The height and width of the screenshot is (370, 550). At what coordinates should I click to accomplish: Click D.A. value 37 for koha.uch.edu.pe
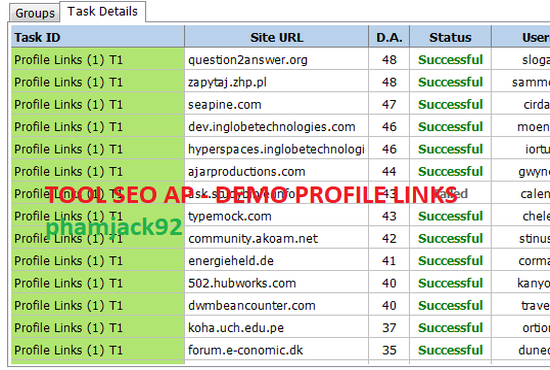click(x=389, y=328)
